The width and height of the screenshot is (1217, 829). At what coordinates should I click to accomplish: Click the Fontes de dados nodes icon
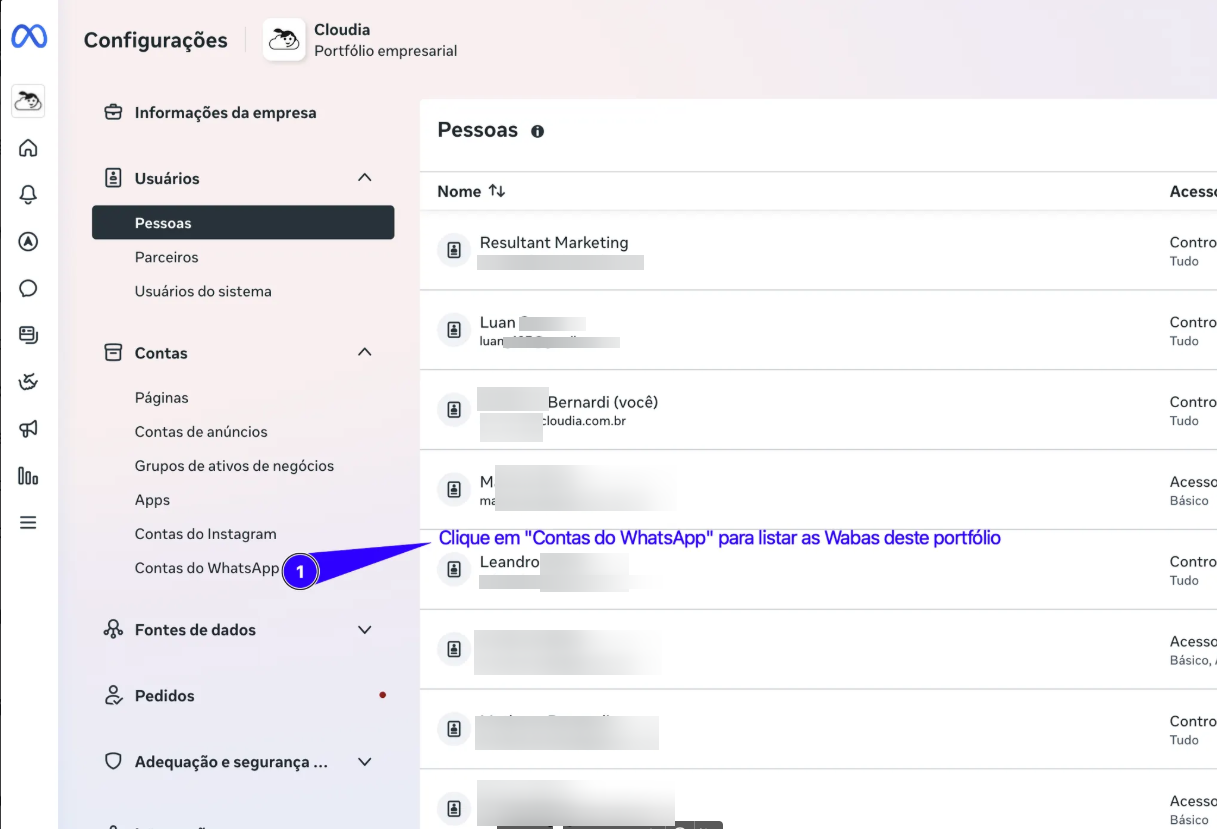tap(114, 630)
